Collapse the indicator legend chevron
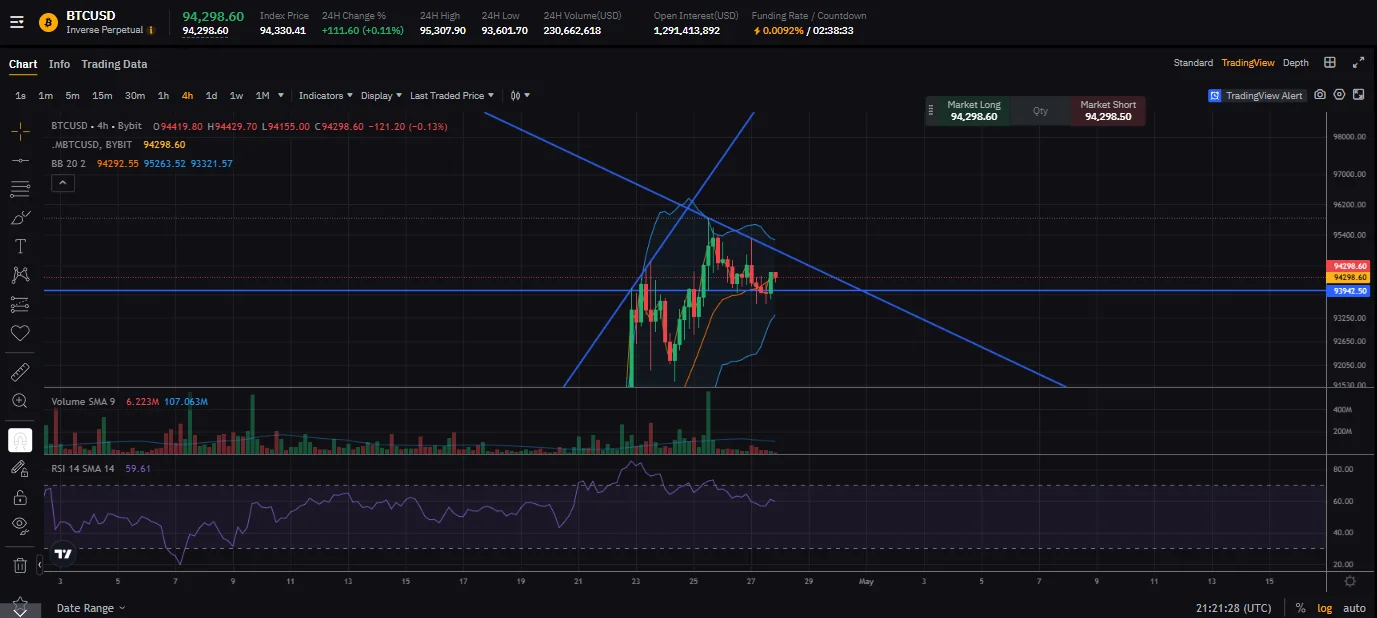The width and height of the screenshot is (1377, 618). [62, 183]
